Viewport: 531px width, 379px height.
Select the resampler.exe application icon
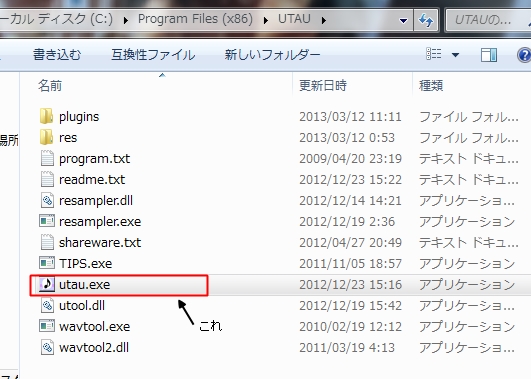pos(47,222)
